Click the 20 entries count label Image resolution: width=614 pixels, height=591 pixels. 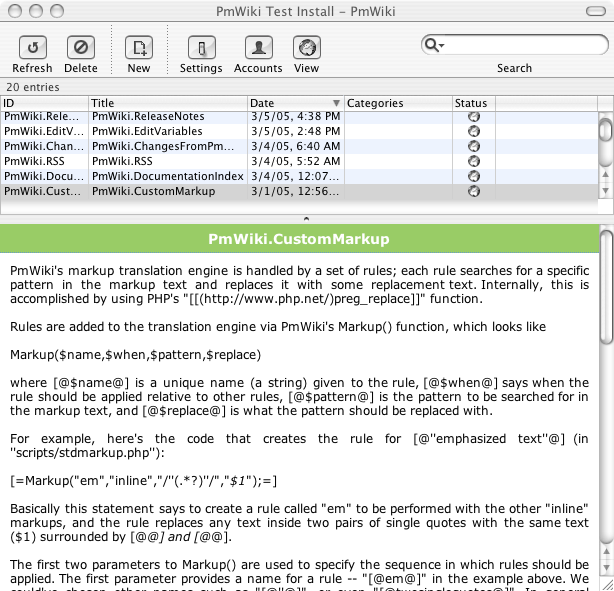point(33,87)
